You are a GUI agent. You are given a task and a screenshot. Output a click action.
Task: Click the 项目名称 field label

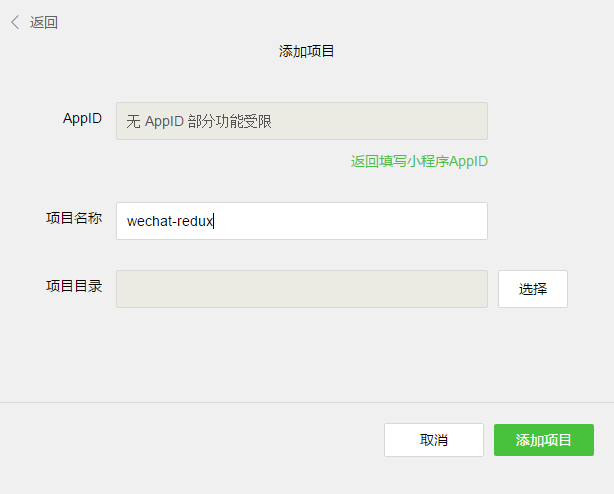74,218
